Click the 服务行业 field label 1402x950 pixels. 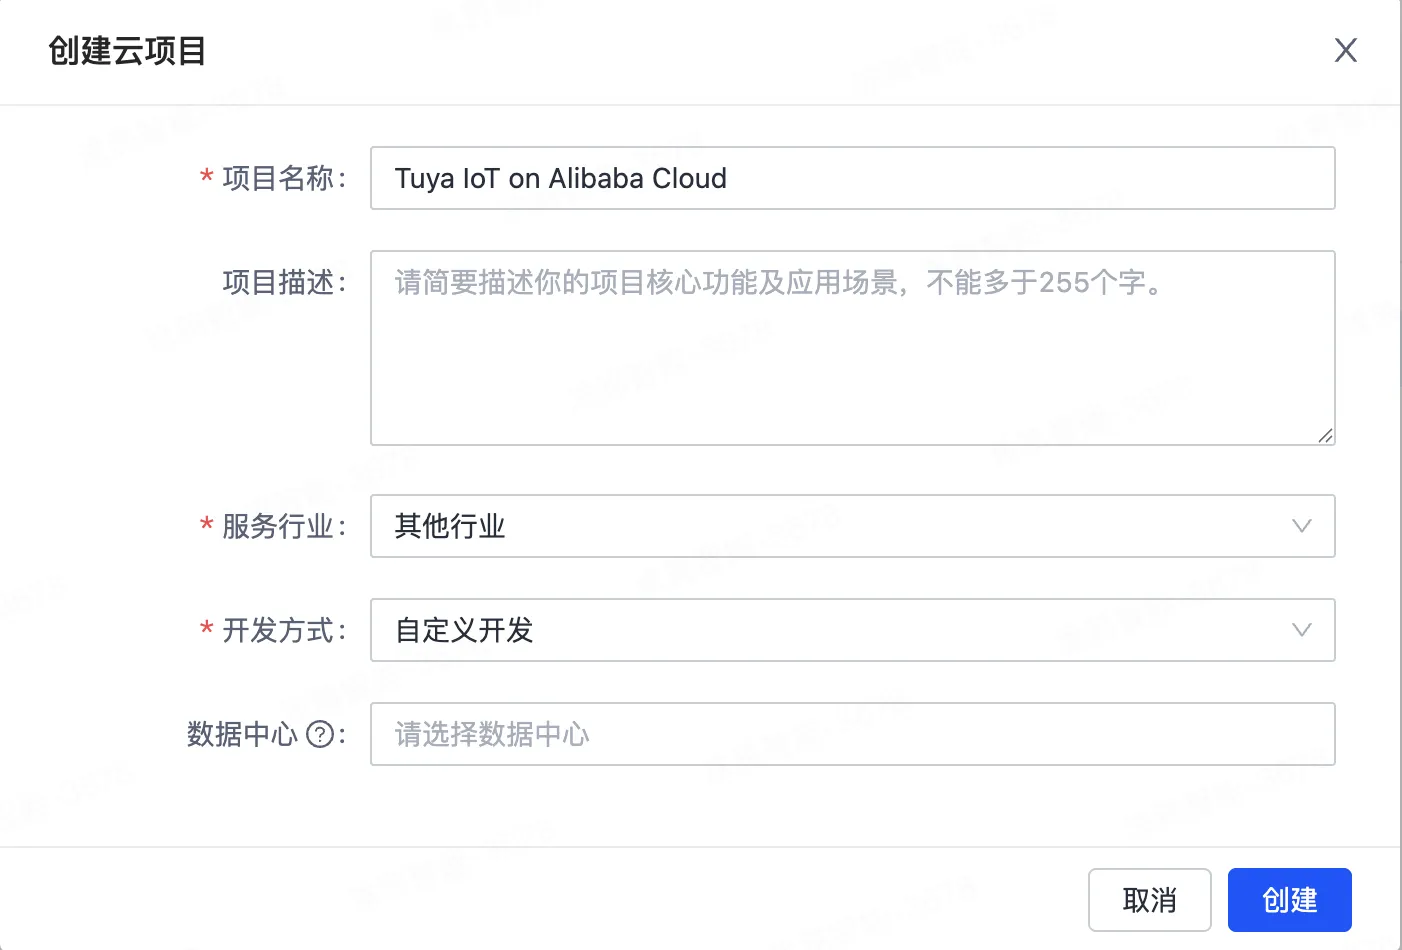[x=278, y=526]
